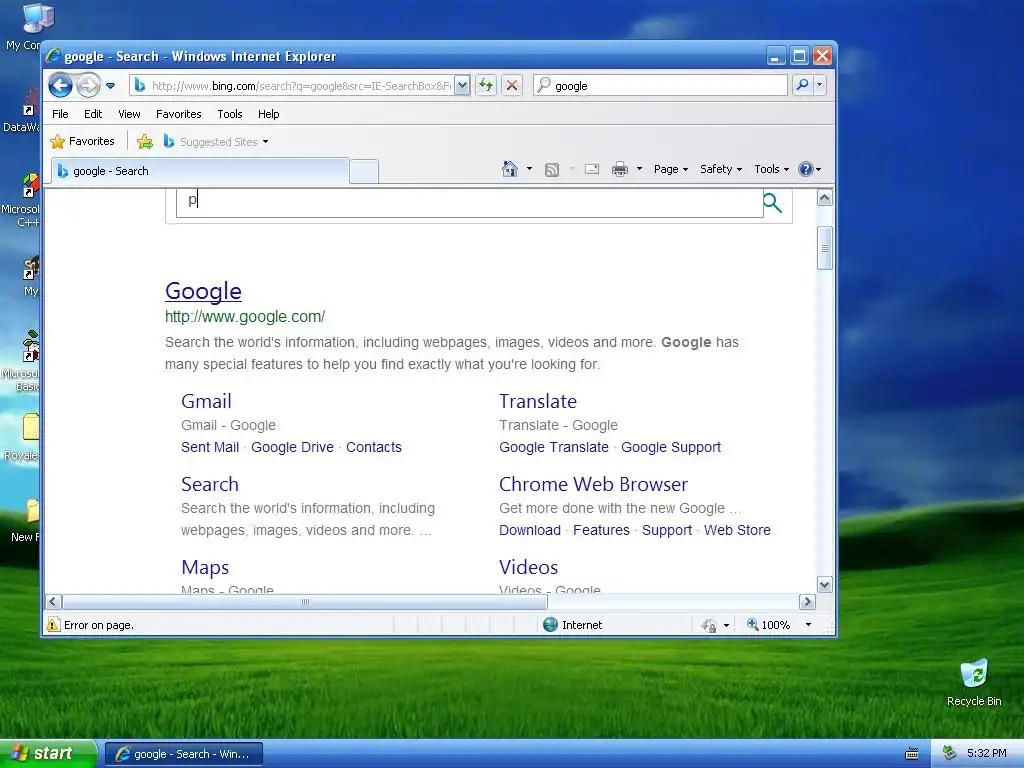Click the Features link under Chrome
Image resolution: width=1024 pixels, height=768 pixels.
[601, 530]
